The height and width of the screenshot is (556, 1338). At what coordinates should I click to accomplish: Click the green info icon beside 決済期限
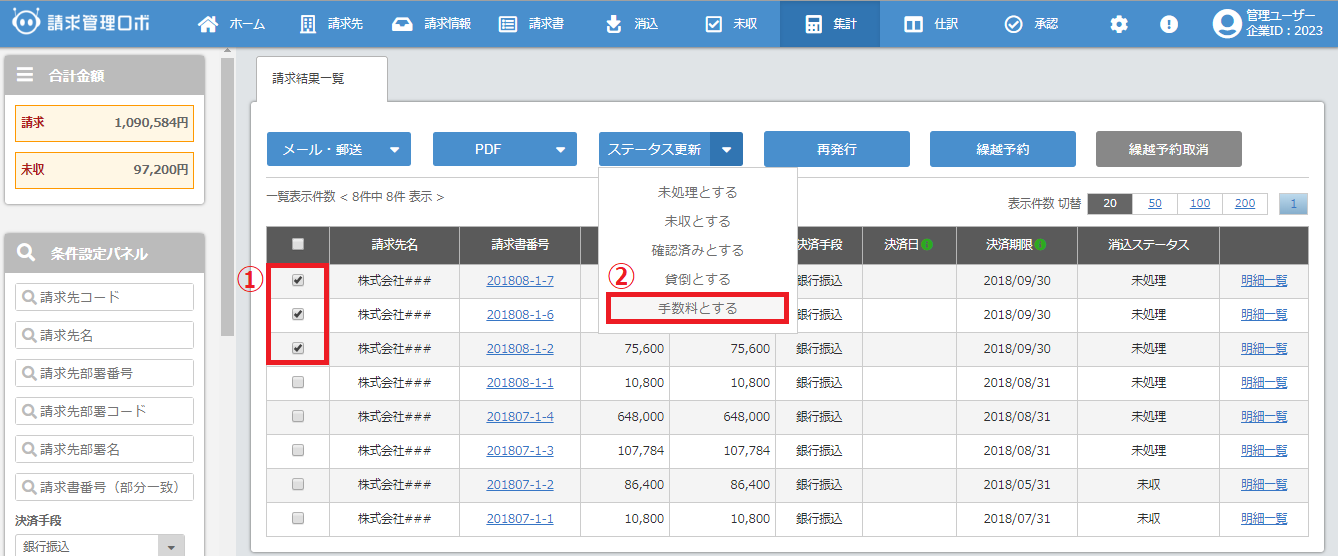(1041, 245)
